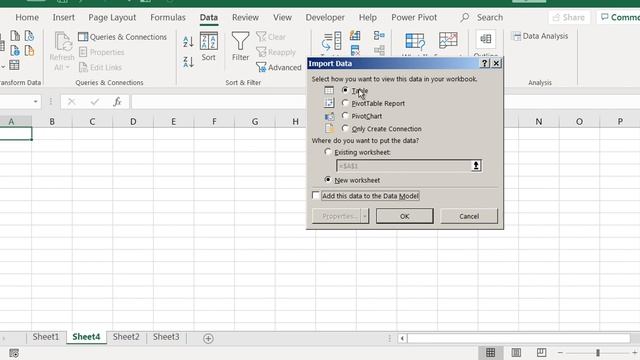Viewport: 640px width, 360px height.
Task: Select the Table radio option
Action: coord(345,90)
